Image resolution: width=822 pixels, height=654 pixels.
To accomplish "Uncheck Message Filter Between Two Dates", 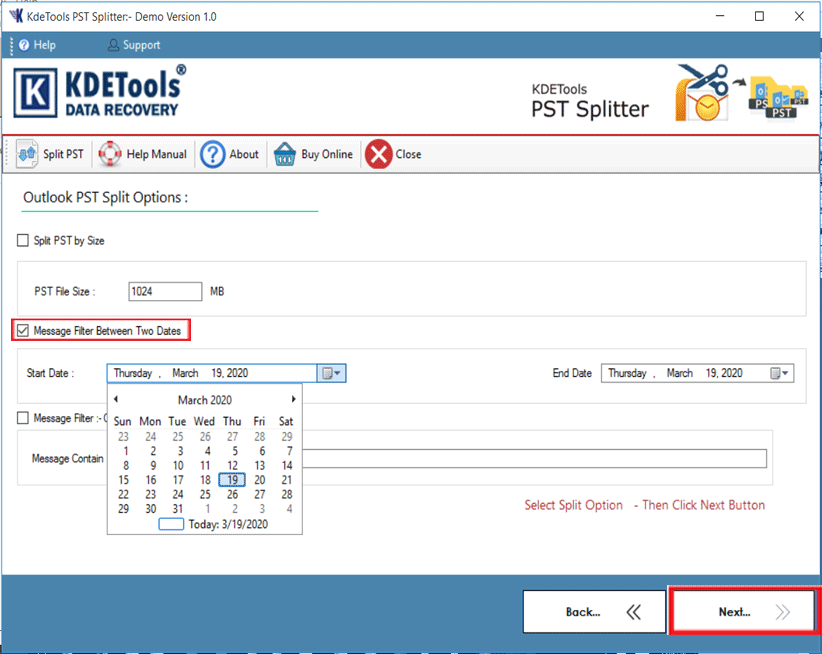I will click(x=23, y=331).
